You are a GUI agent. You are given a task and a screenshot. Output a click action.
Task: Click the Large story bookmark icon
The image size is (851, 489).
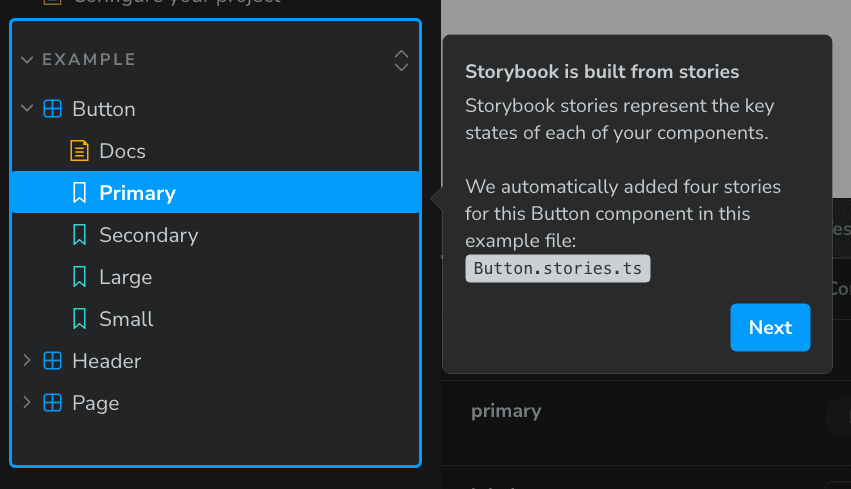point(79,277)
